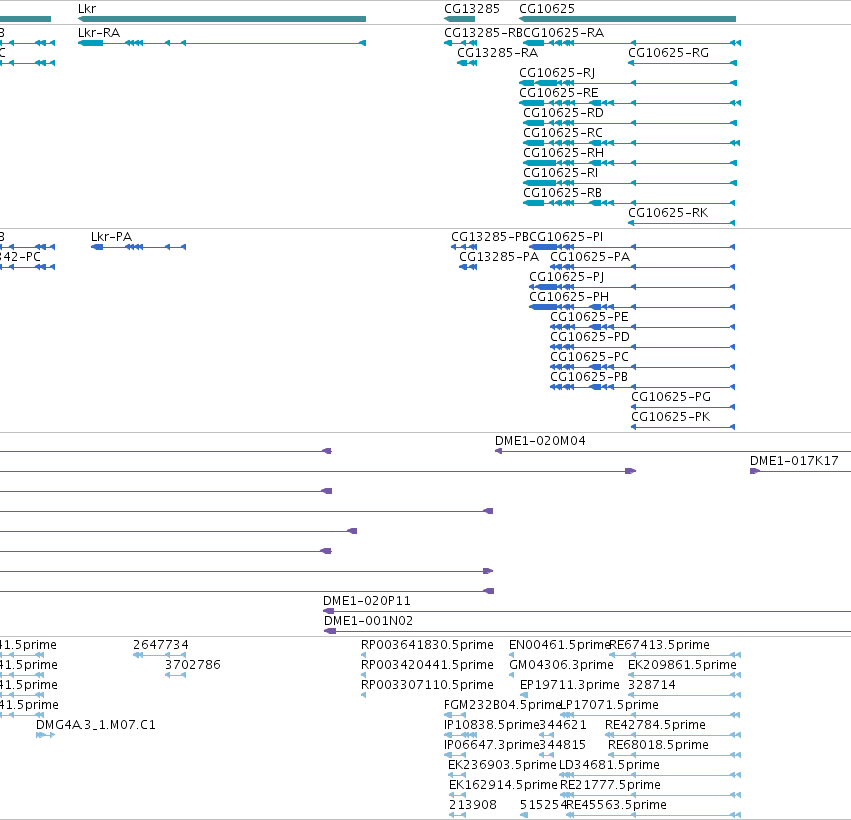The height and width of the screenshot is (820, 851).
Task: Select the CG10625-PK protein label
Action: (x=670, y=417)
